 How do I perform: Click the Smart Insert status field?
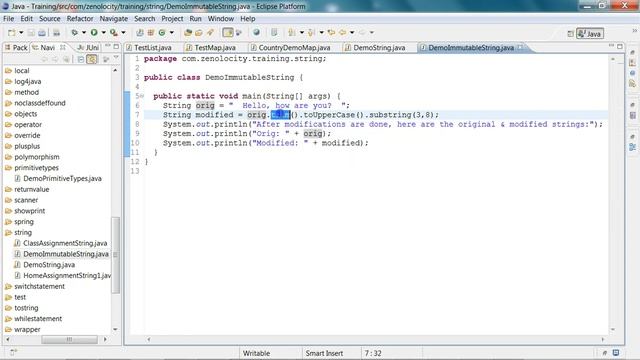click(324, 353)
